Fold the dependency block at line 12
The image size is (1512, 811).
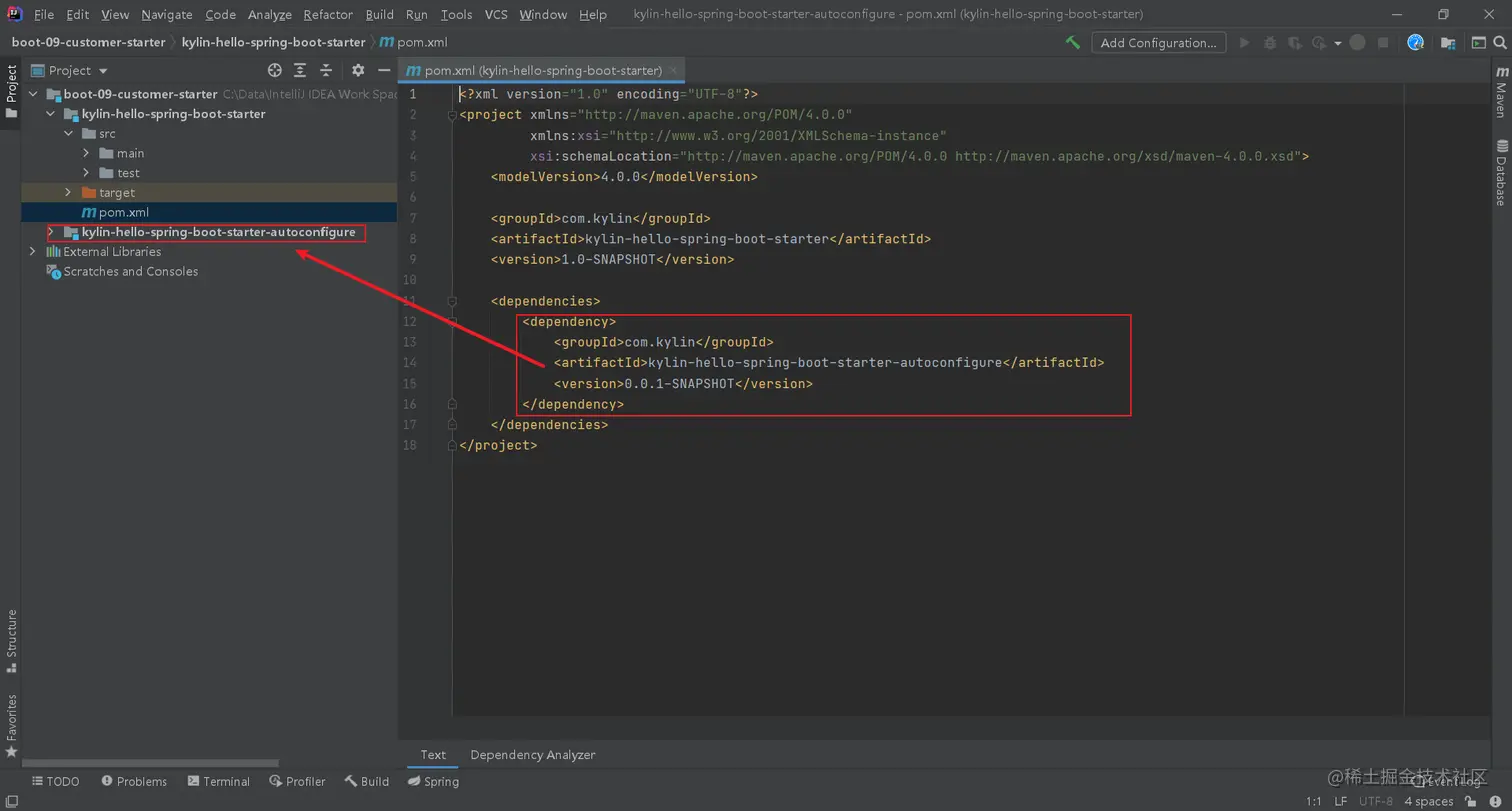(x=452, y=322)
